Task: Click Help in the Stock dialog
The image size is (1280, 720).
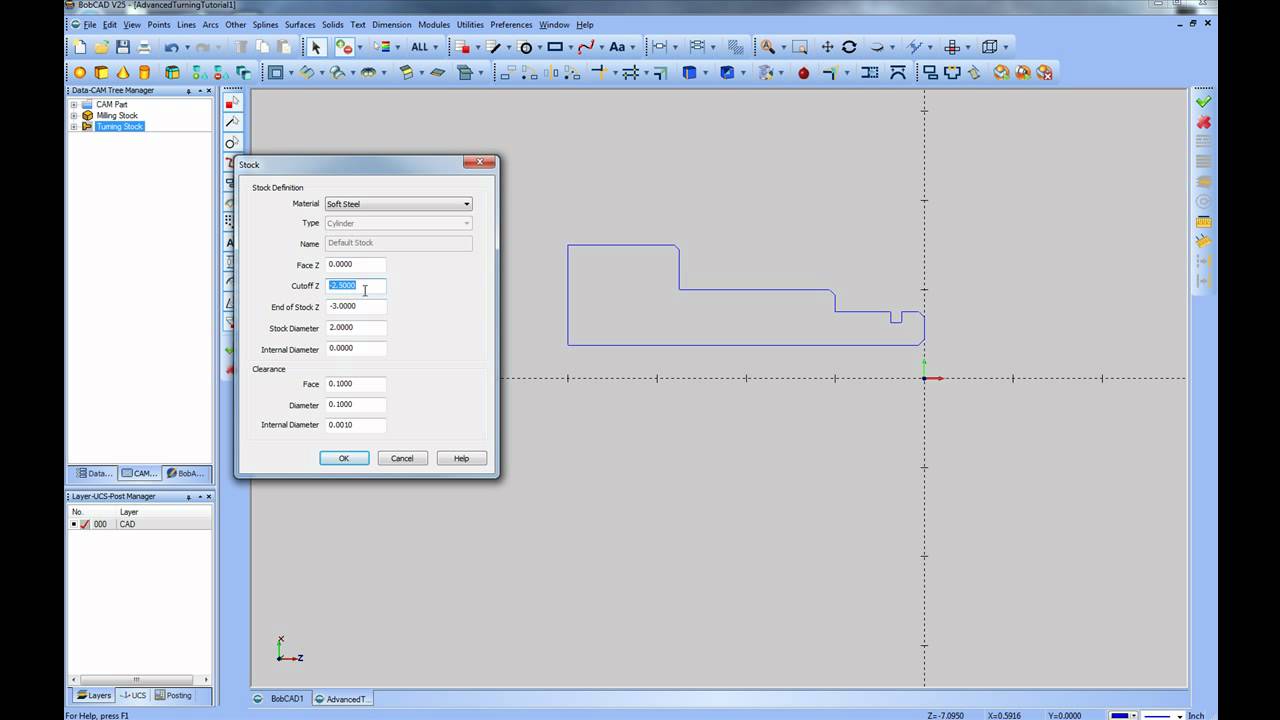Action: pos(461,458)
